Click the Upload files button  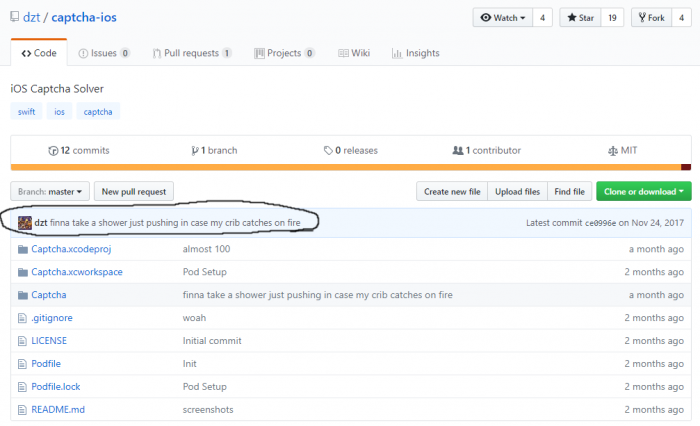coord(517,192)
